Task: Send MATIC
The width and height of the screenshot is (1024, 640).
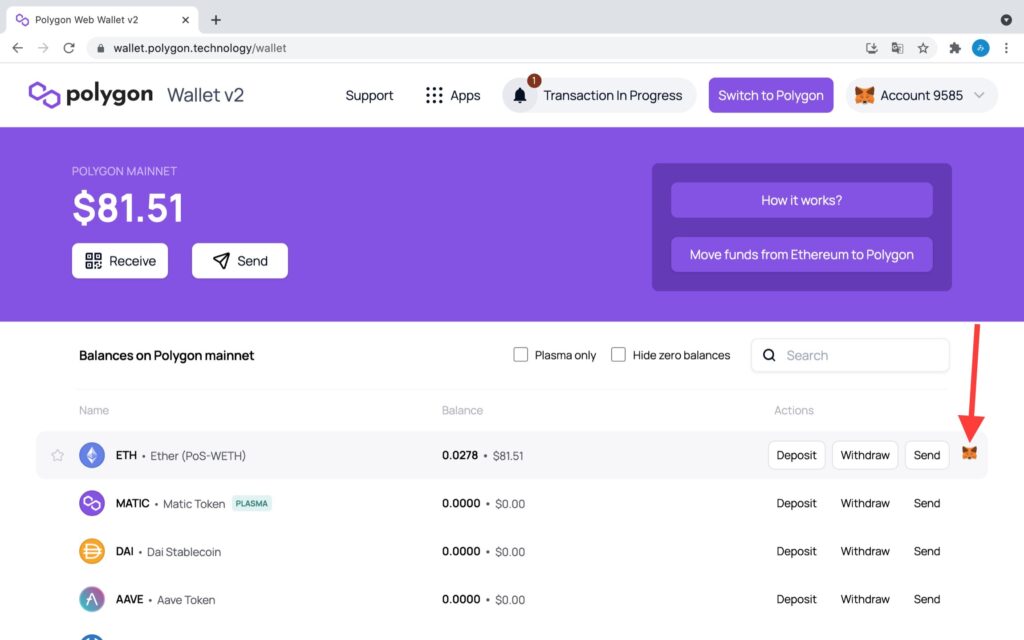Action: (x=927, y=504)
